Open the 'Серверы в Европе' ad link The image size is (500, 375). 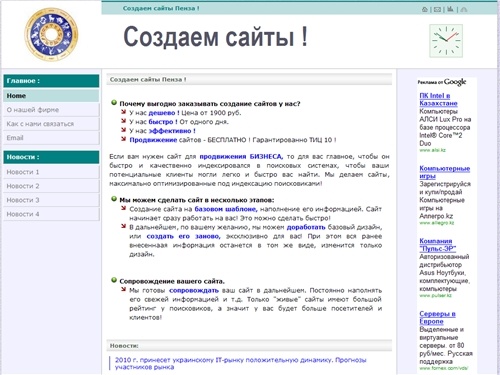(437, 317)
